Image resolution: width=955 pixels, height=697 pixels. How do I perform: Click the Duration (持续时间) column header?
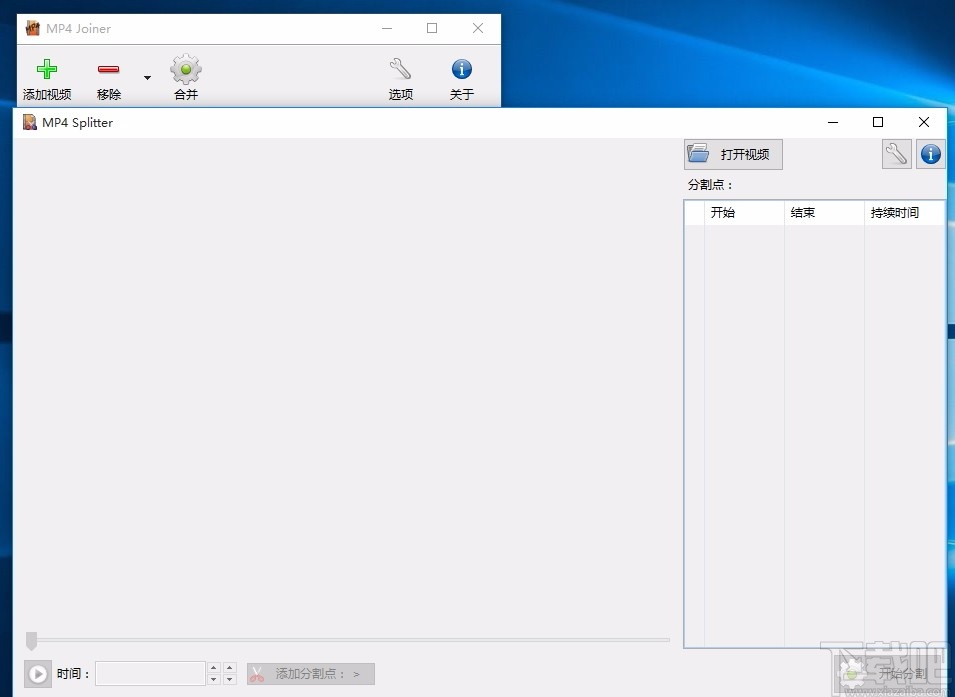[x=904, y=213]
